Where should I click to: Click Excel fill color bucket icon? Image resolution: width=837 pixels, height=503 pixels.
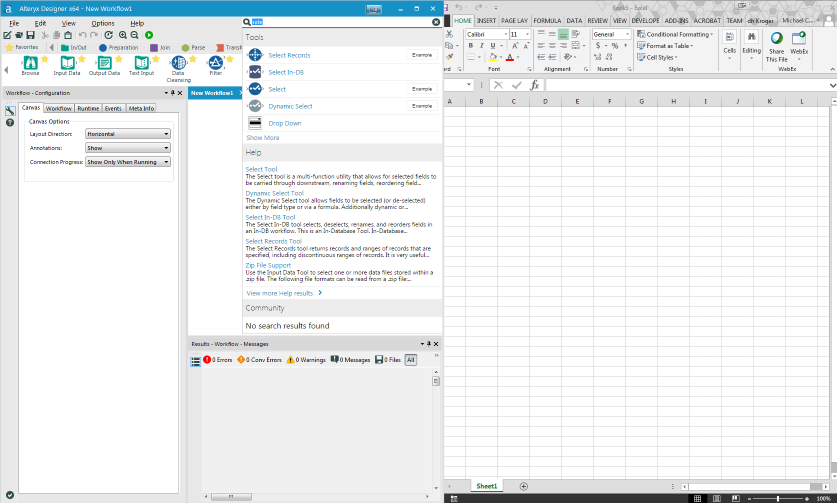pyautogui.click(x=493, y=57)
